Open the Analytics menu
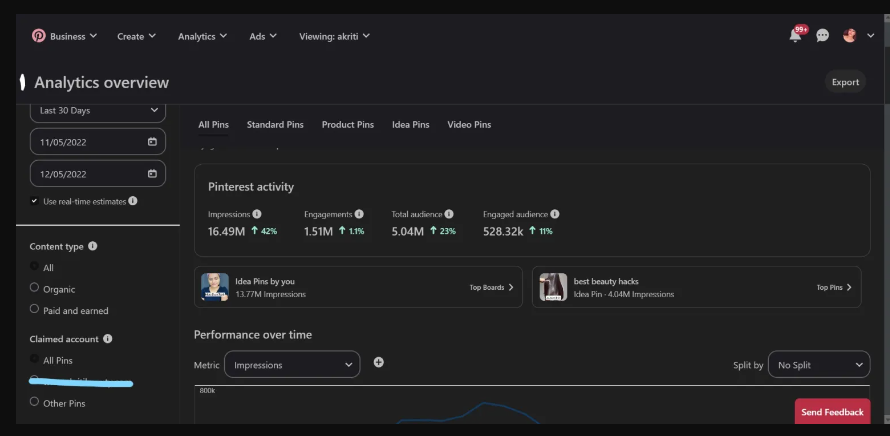Viewport: 890px width, 436px height. coord(202,36)
